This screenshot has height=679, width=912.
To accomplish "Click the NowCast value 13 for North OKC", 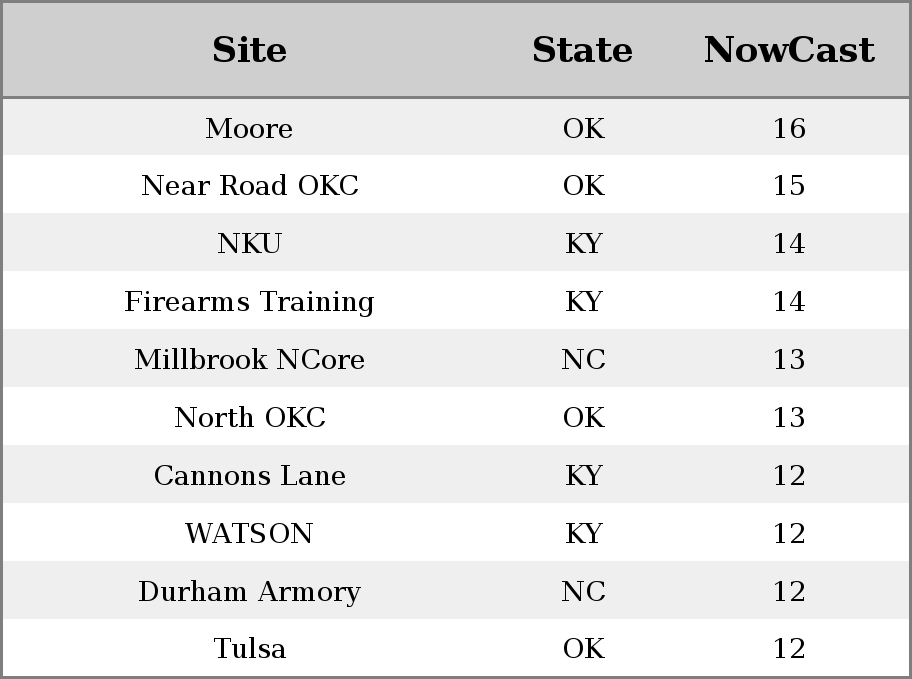I will (x=789, y=417).
